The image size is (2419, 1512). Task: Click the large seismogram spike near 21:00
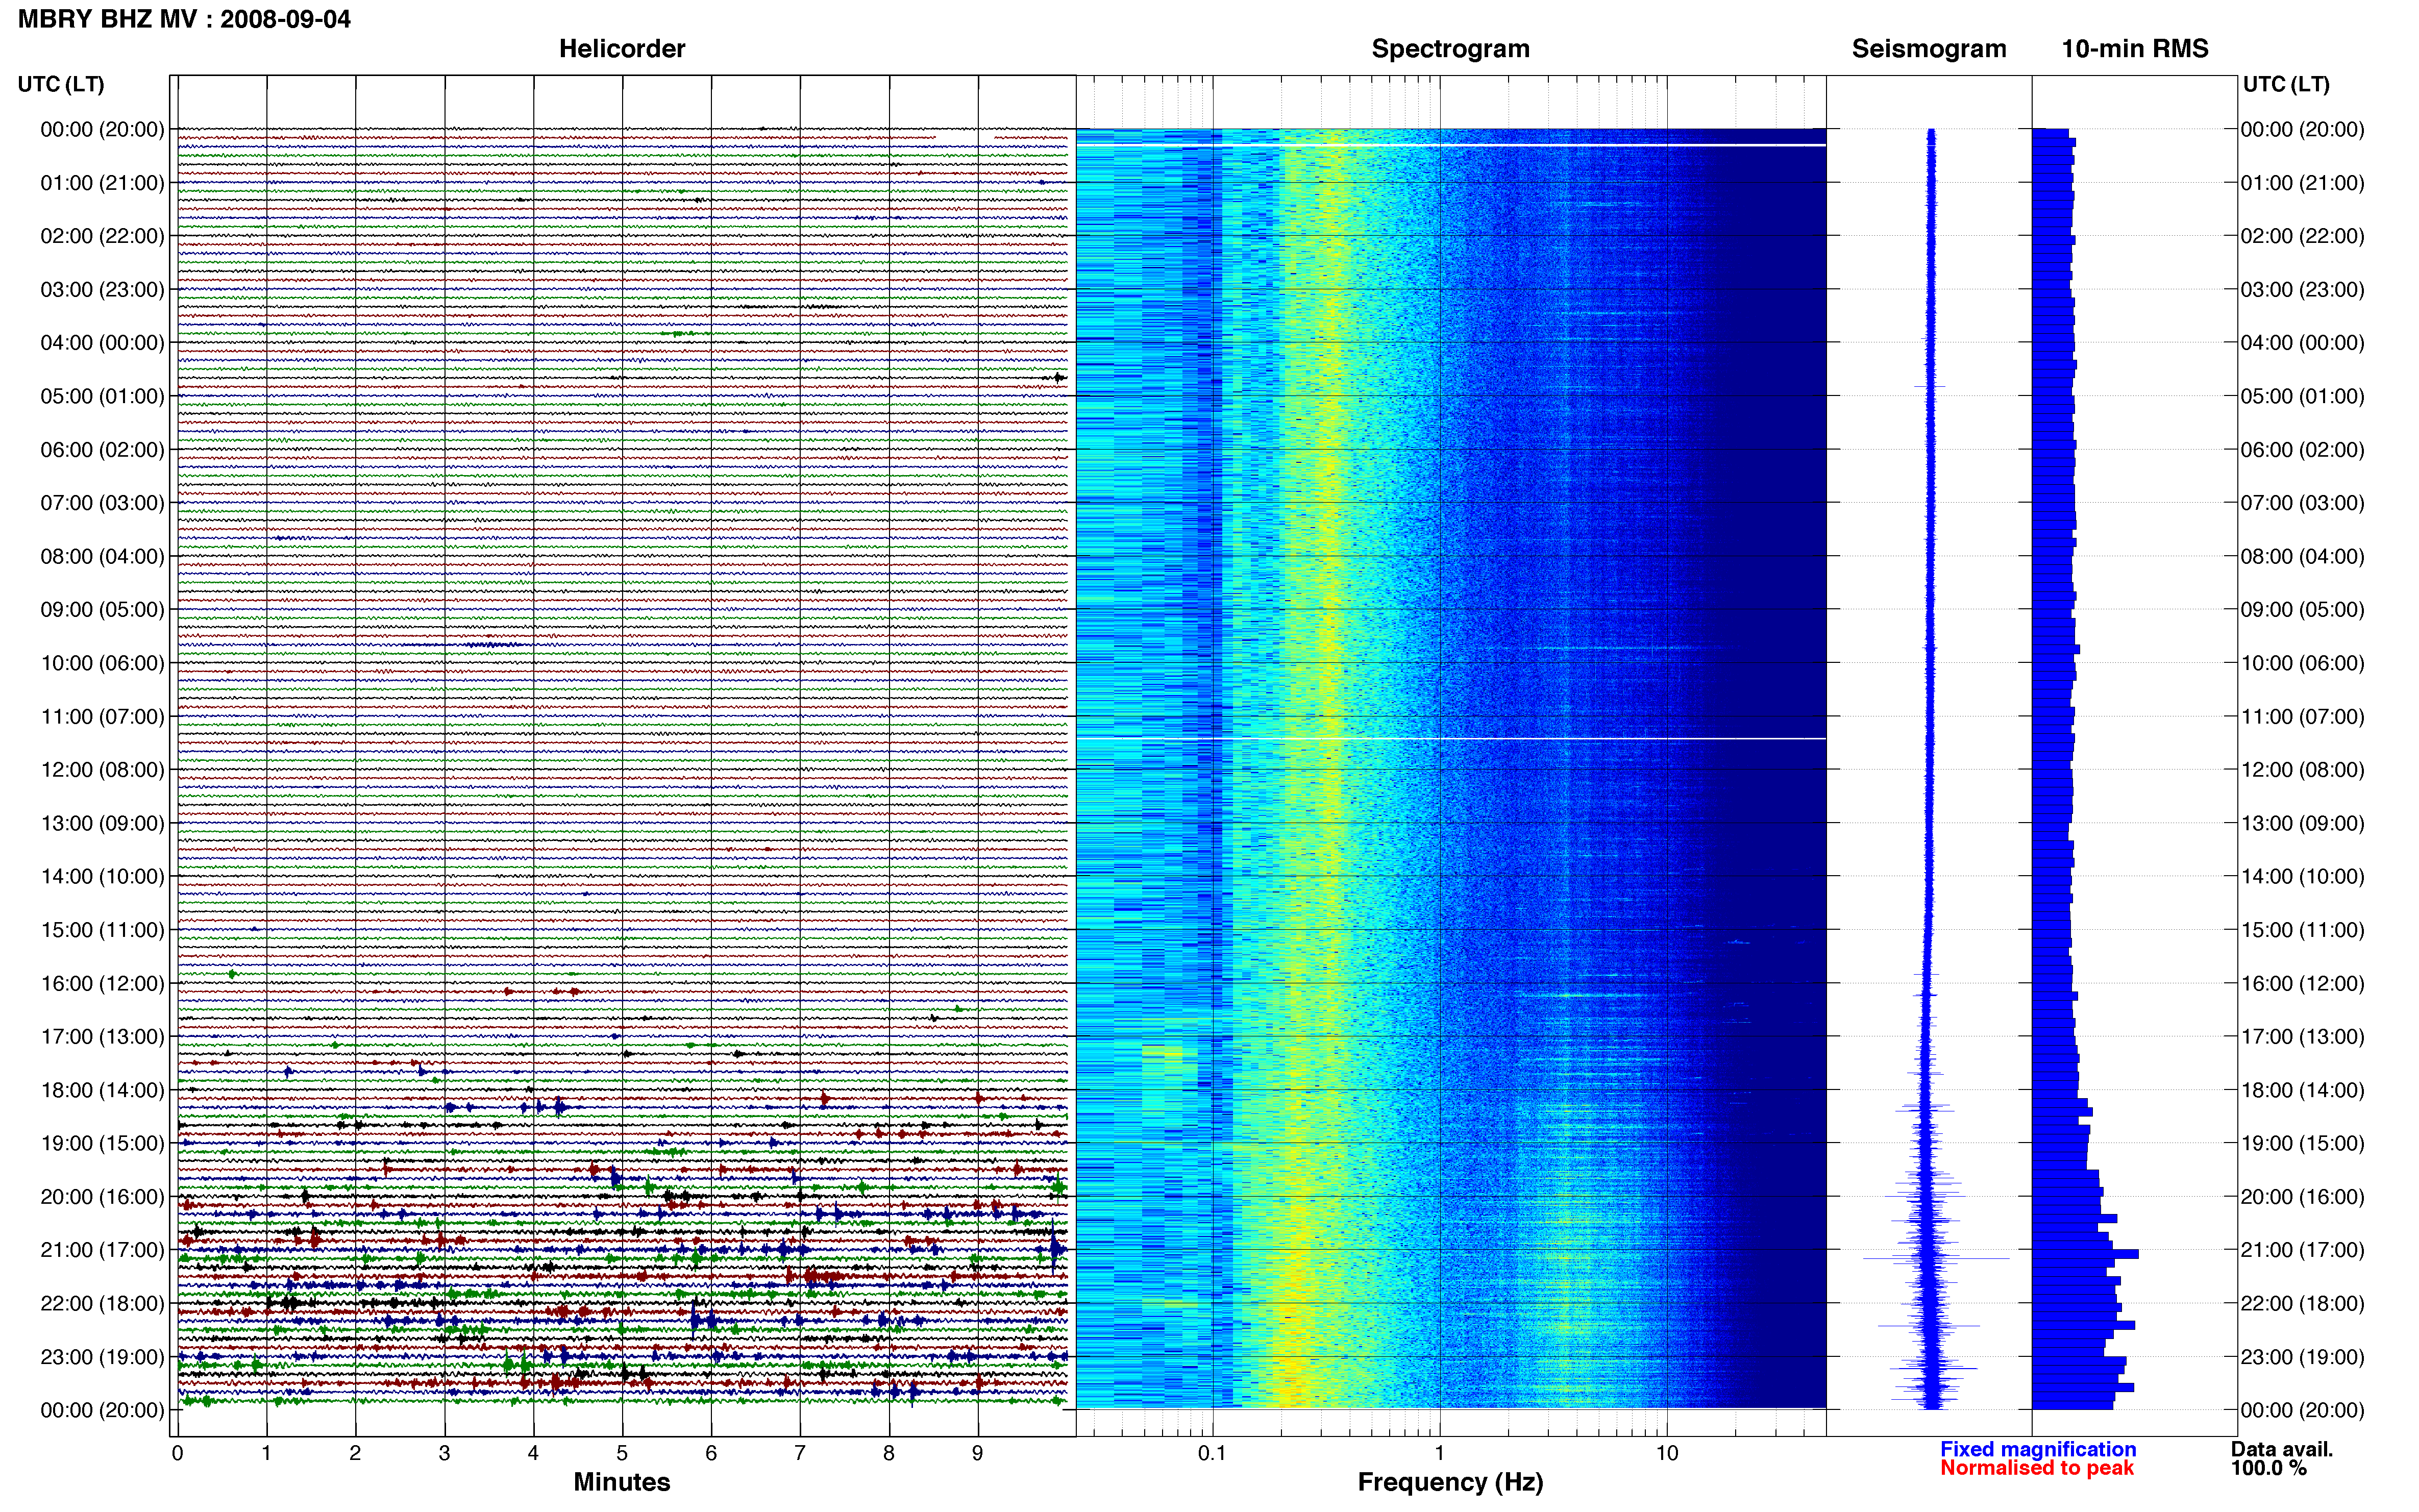click(x=1936, y=1258)
